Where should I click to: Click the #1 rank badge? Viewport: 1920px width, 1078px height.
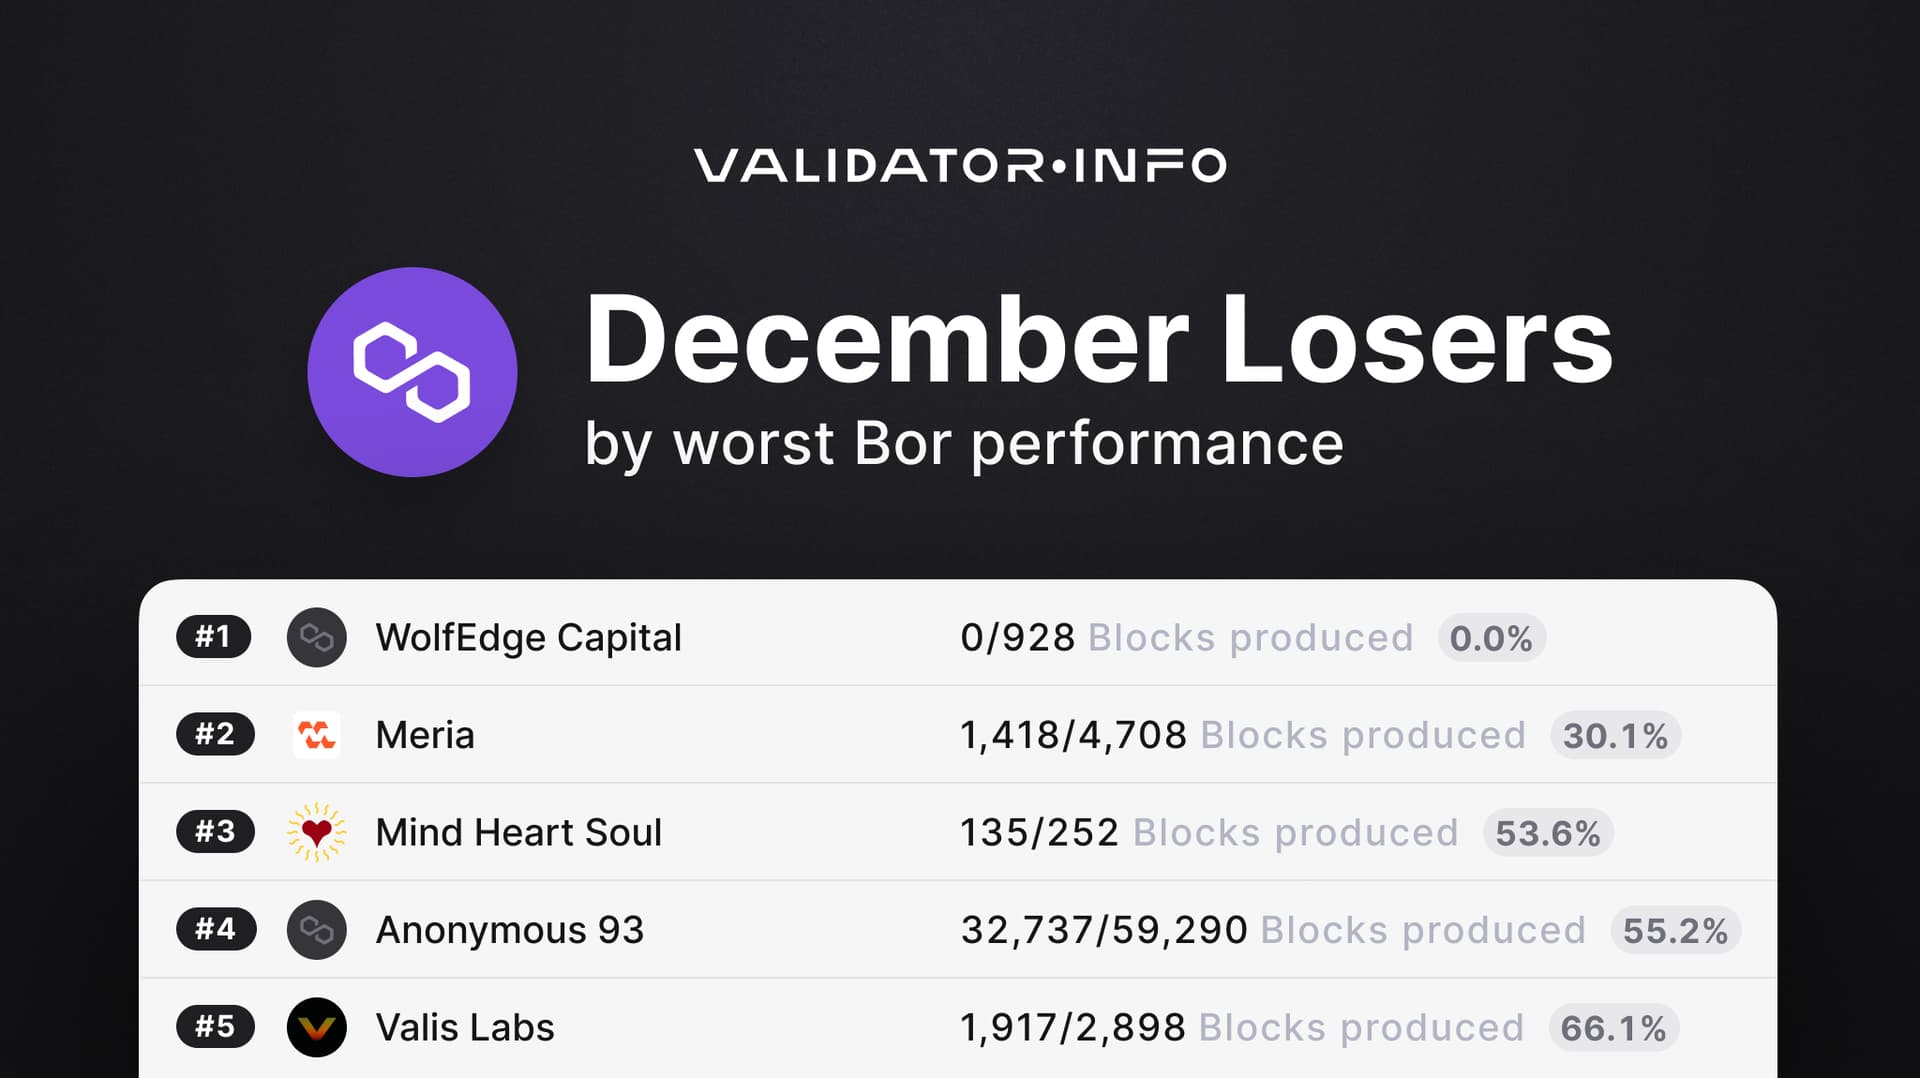(213, 637)
